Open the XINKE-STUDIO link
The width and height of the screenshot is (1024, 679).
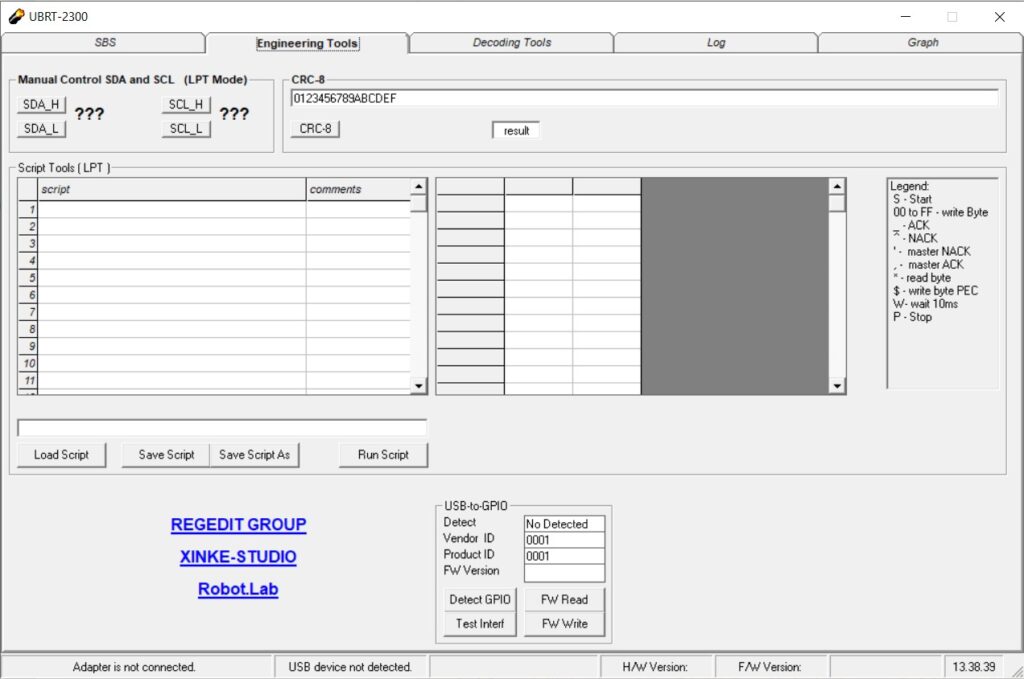238,557
